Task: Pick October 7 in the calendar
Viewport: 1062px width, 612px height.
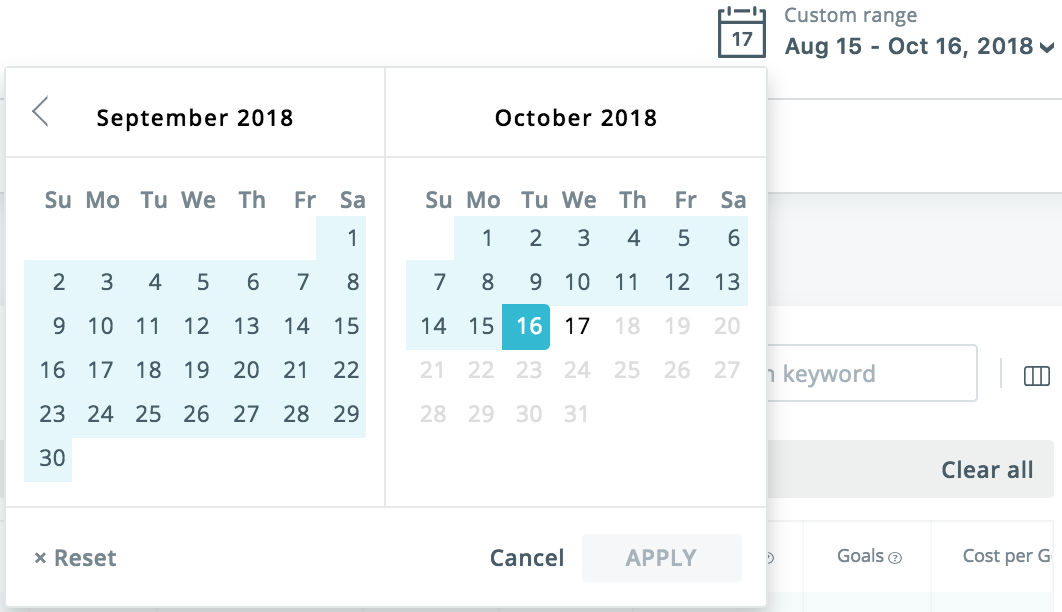Action: (438, 282)
